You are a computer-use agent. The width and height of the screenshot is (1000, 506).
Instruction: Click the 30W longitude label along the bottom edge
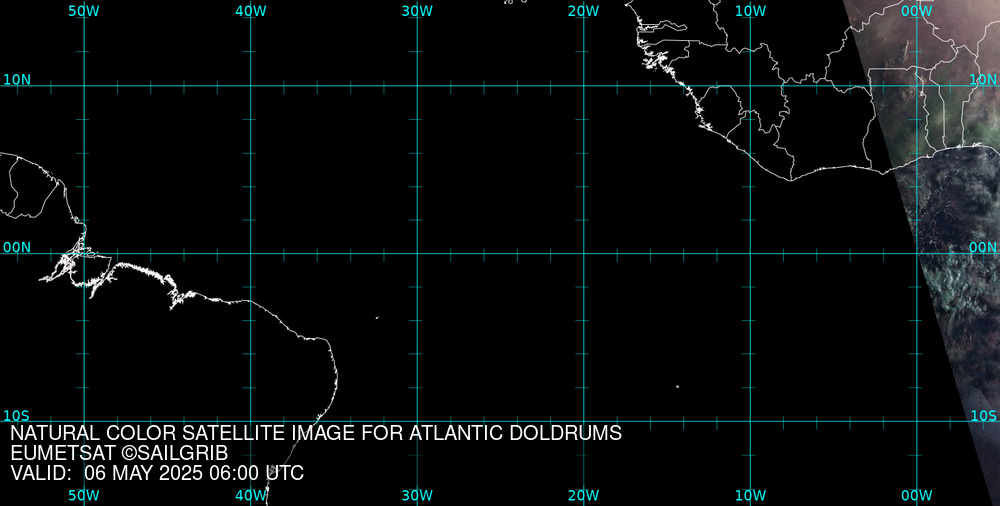click(x=417, y=496)
